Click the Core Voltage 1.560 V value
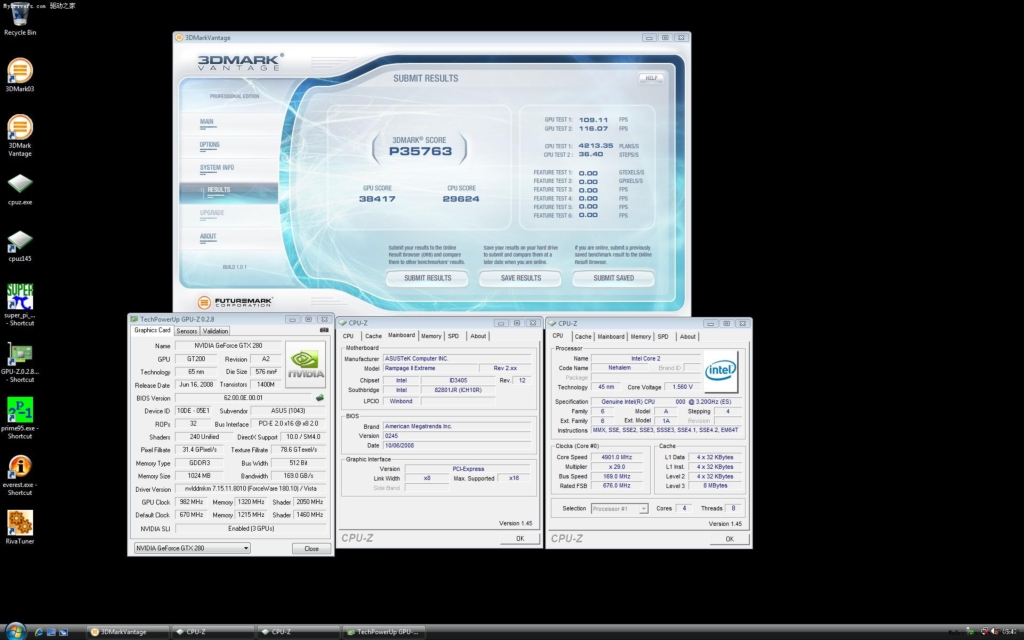 (x=682, y=387)
